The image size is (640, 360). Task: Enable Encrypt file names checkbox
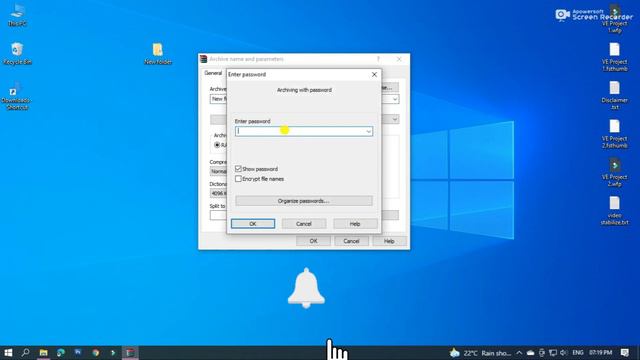pos(238,179)
